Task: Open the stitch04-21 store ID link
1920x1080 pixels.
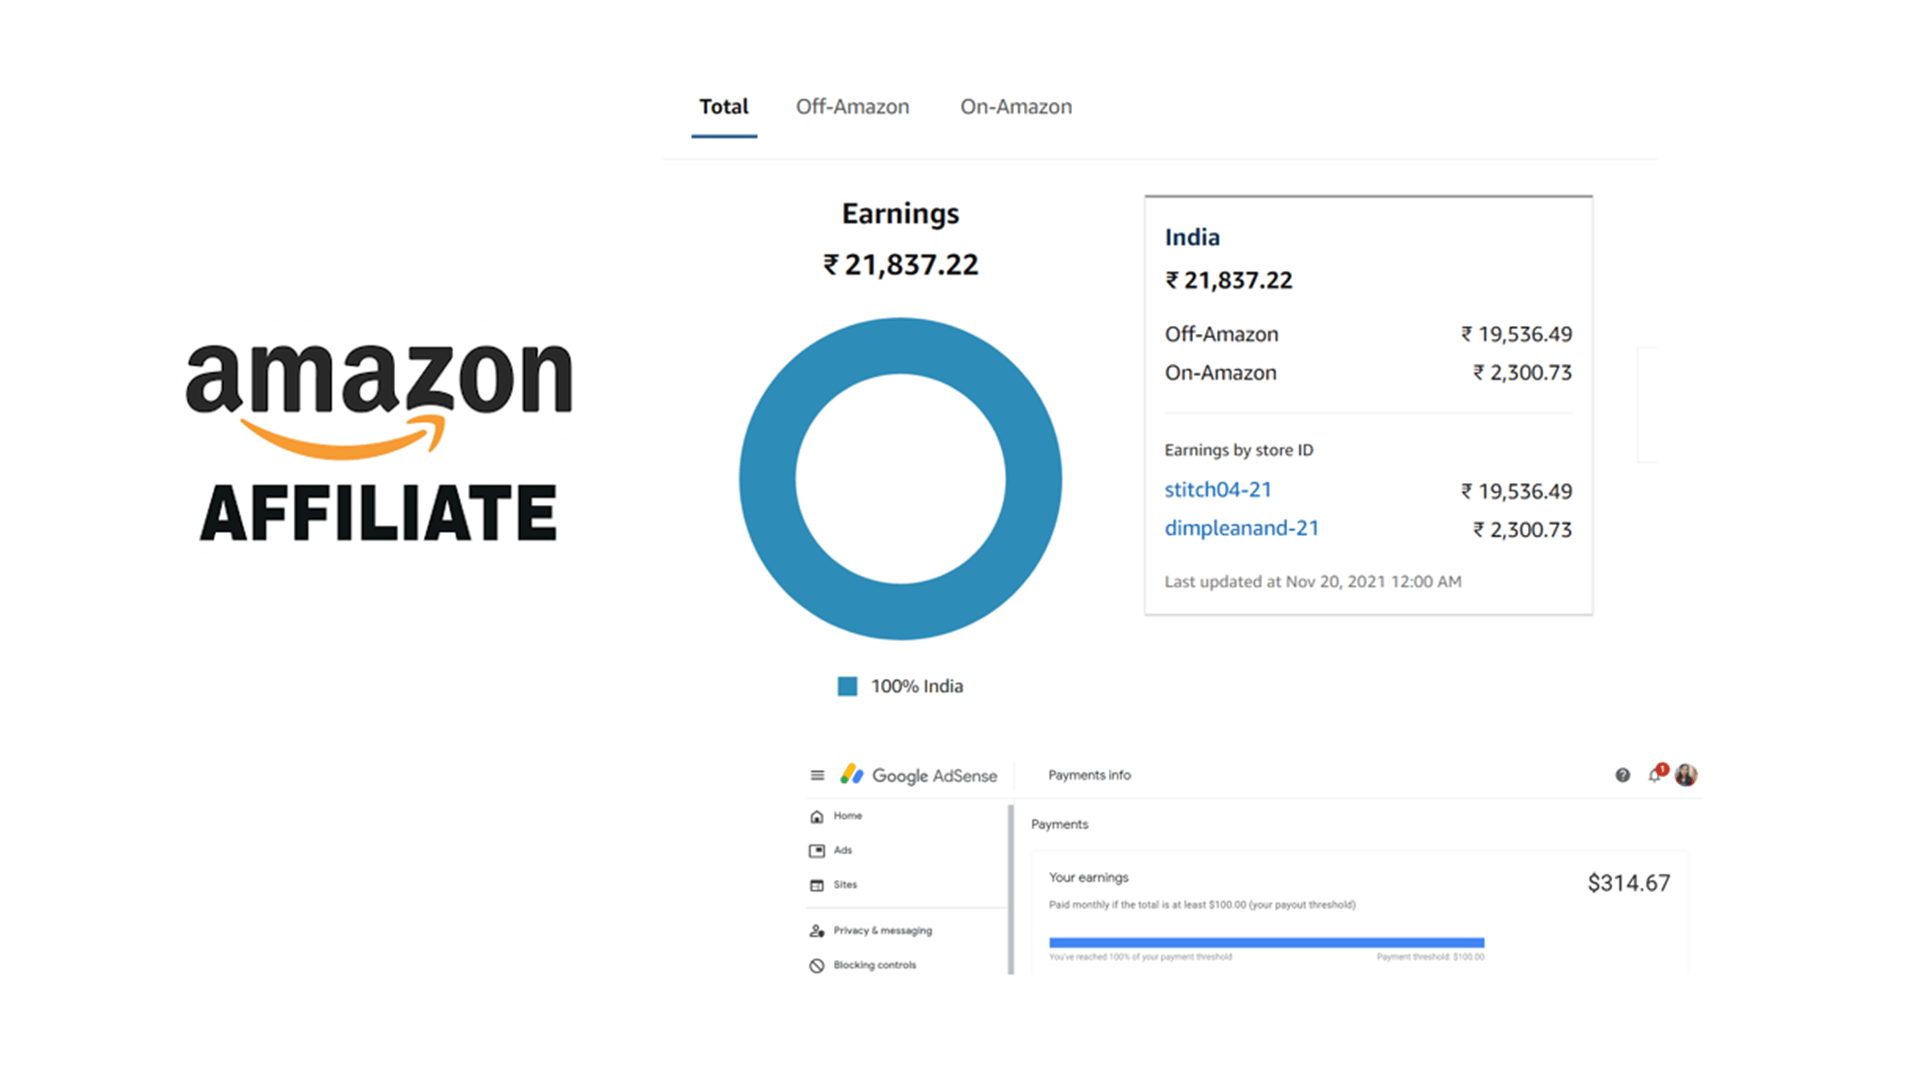Action: (x=1217, y=490)
